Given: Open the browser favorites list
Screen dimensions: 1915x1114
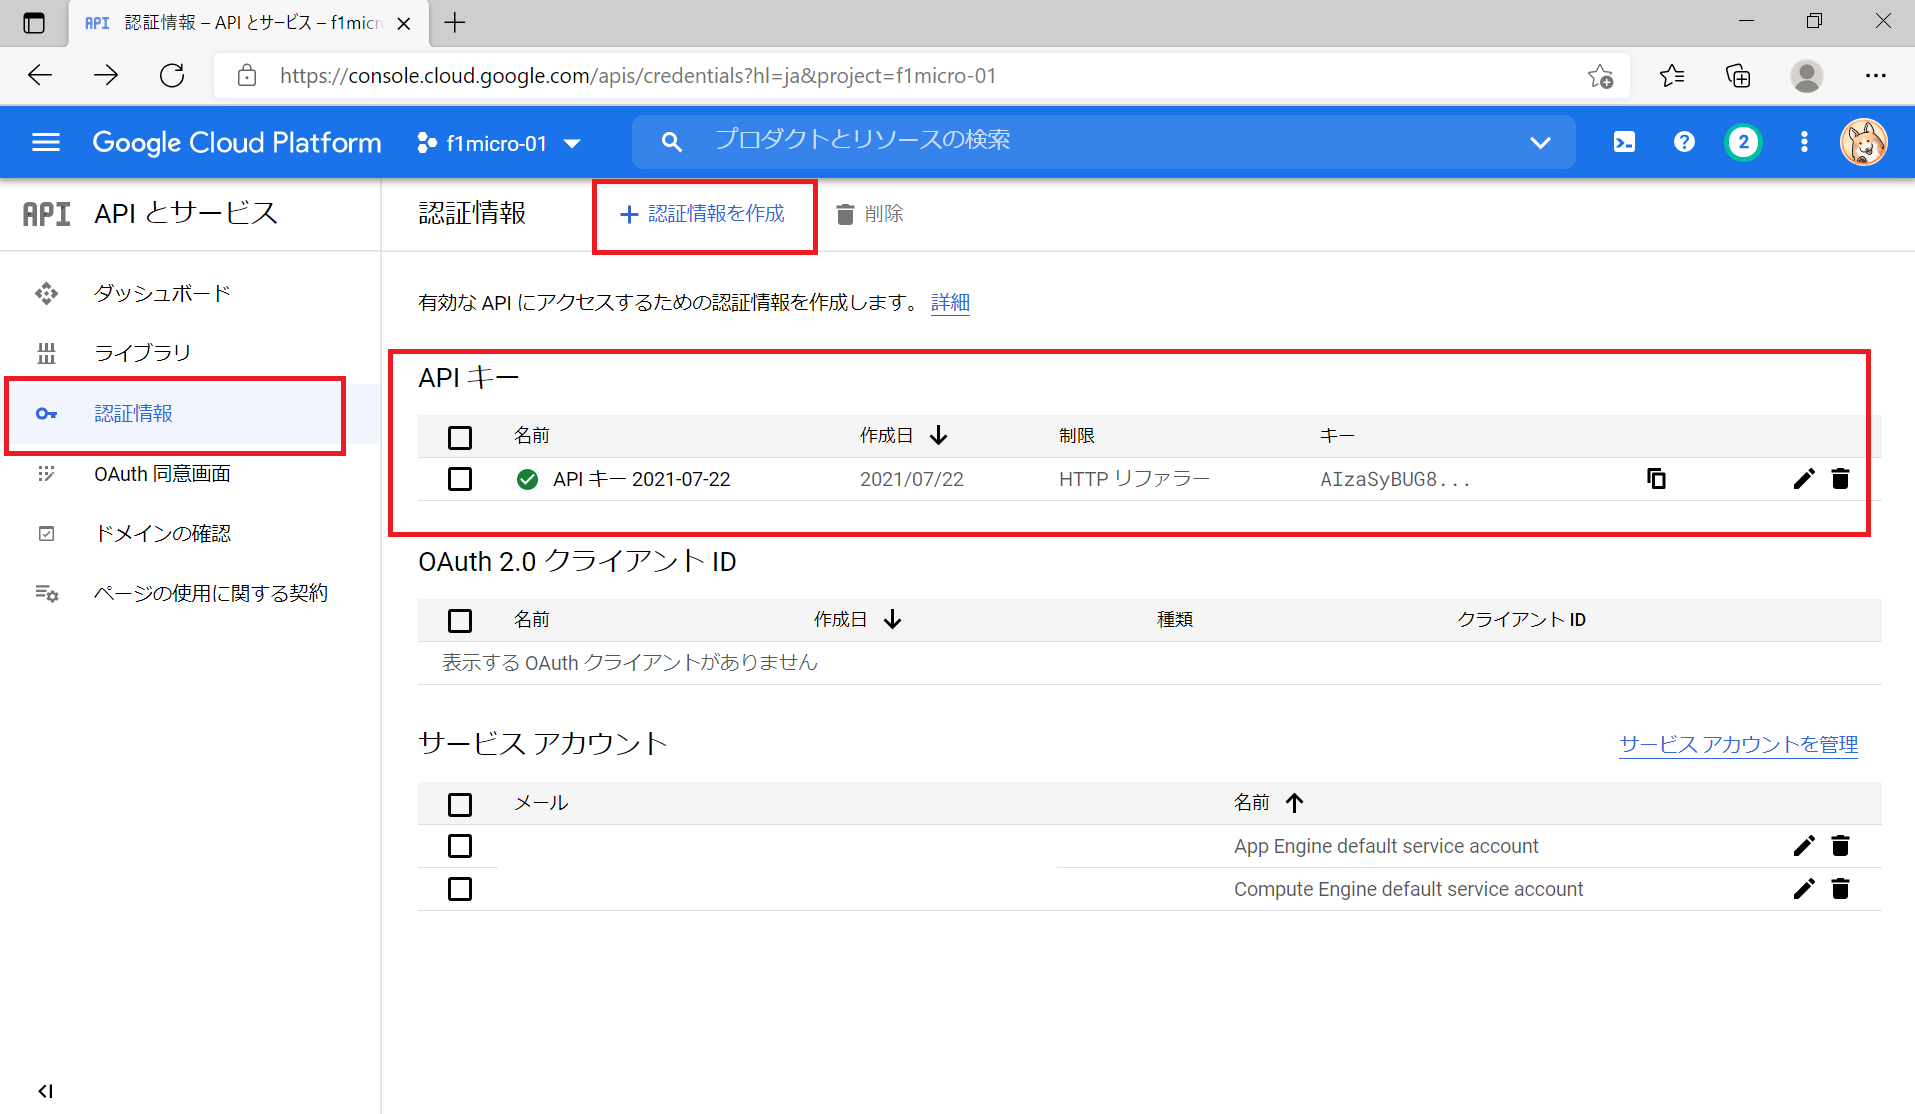Looking at the screenshot, I should [1671, 75].
